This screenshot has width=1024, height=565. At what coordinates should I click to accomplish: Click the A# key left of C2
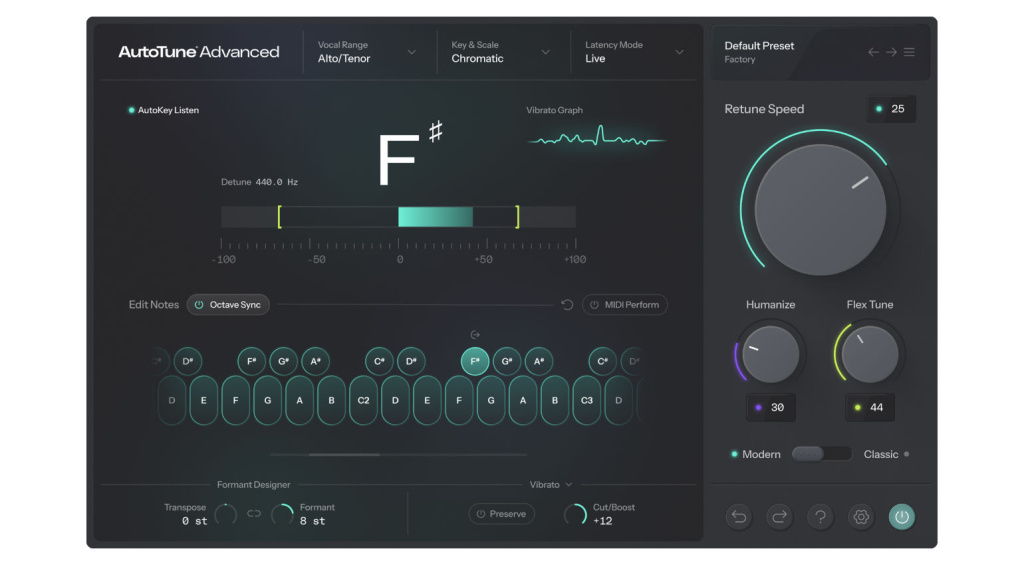315,361
